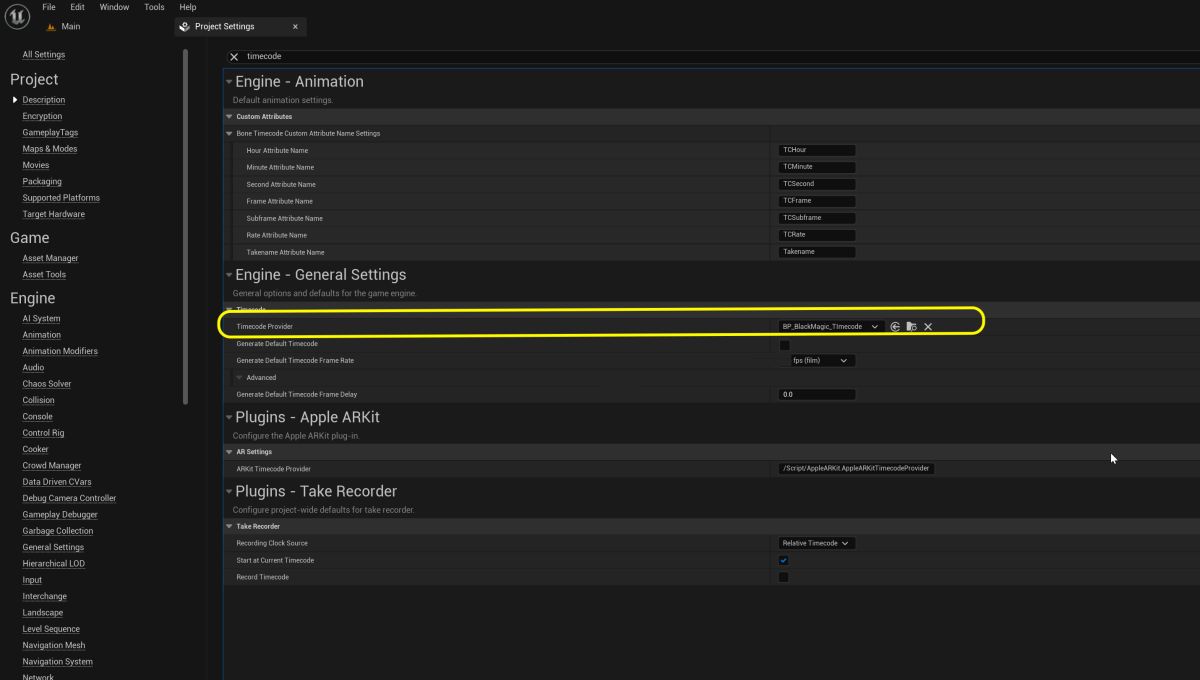Toggle Generate Default Timecode checkbox

[x=784, y=344]
